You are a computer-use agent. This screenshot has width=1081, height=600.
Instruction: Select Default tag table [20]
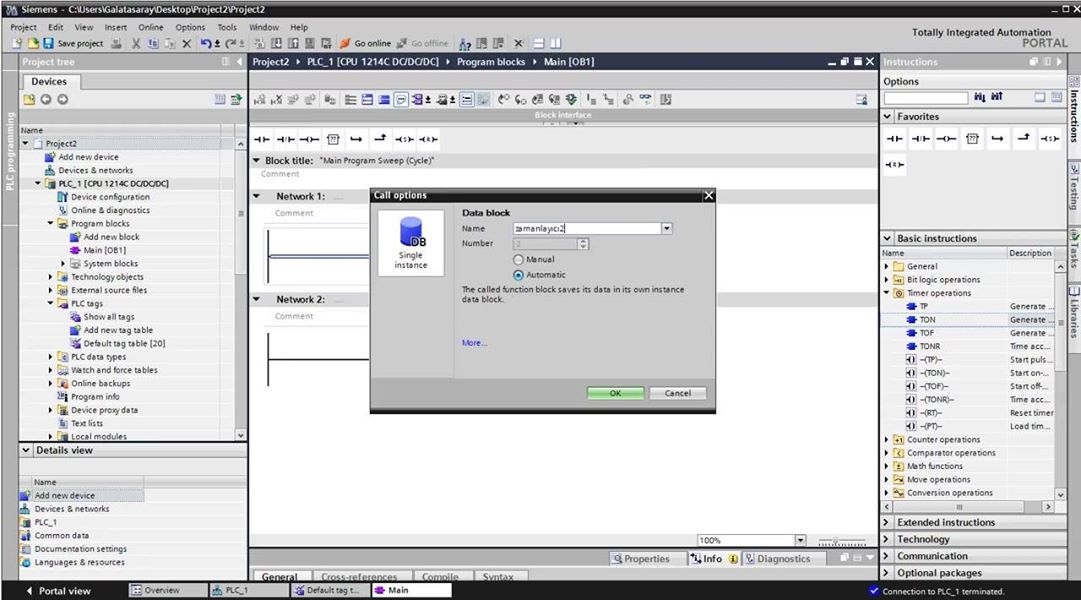tap(124, 343)
